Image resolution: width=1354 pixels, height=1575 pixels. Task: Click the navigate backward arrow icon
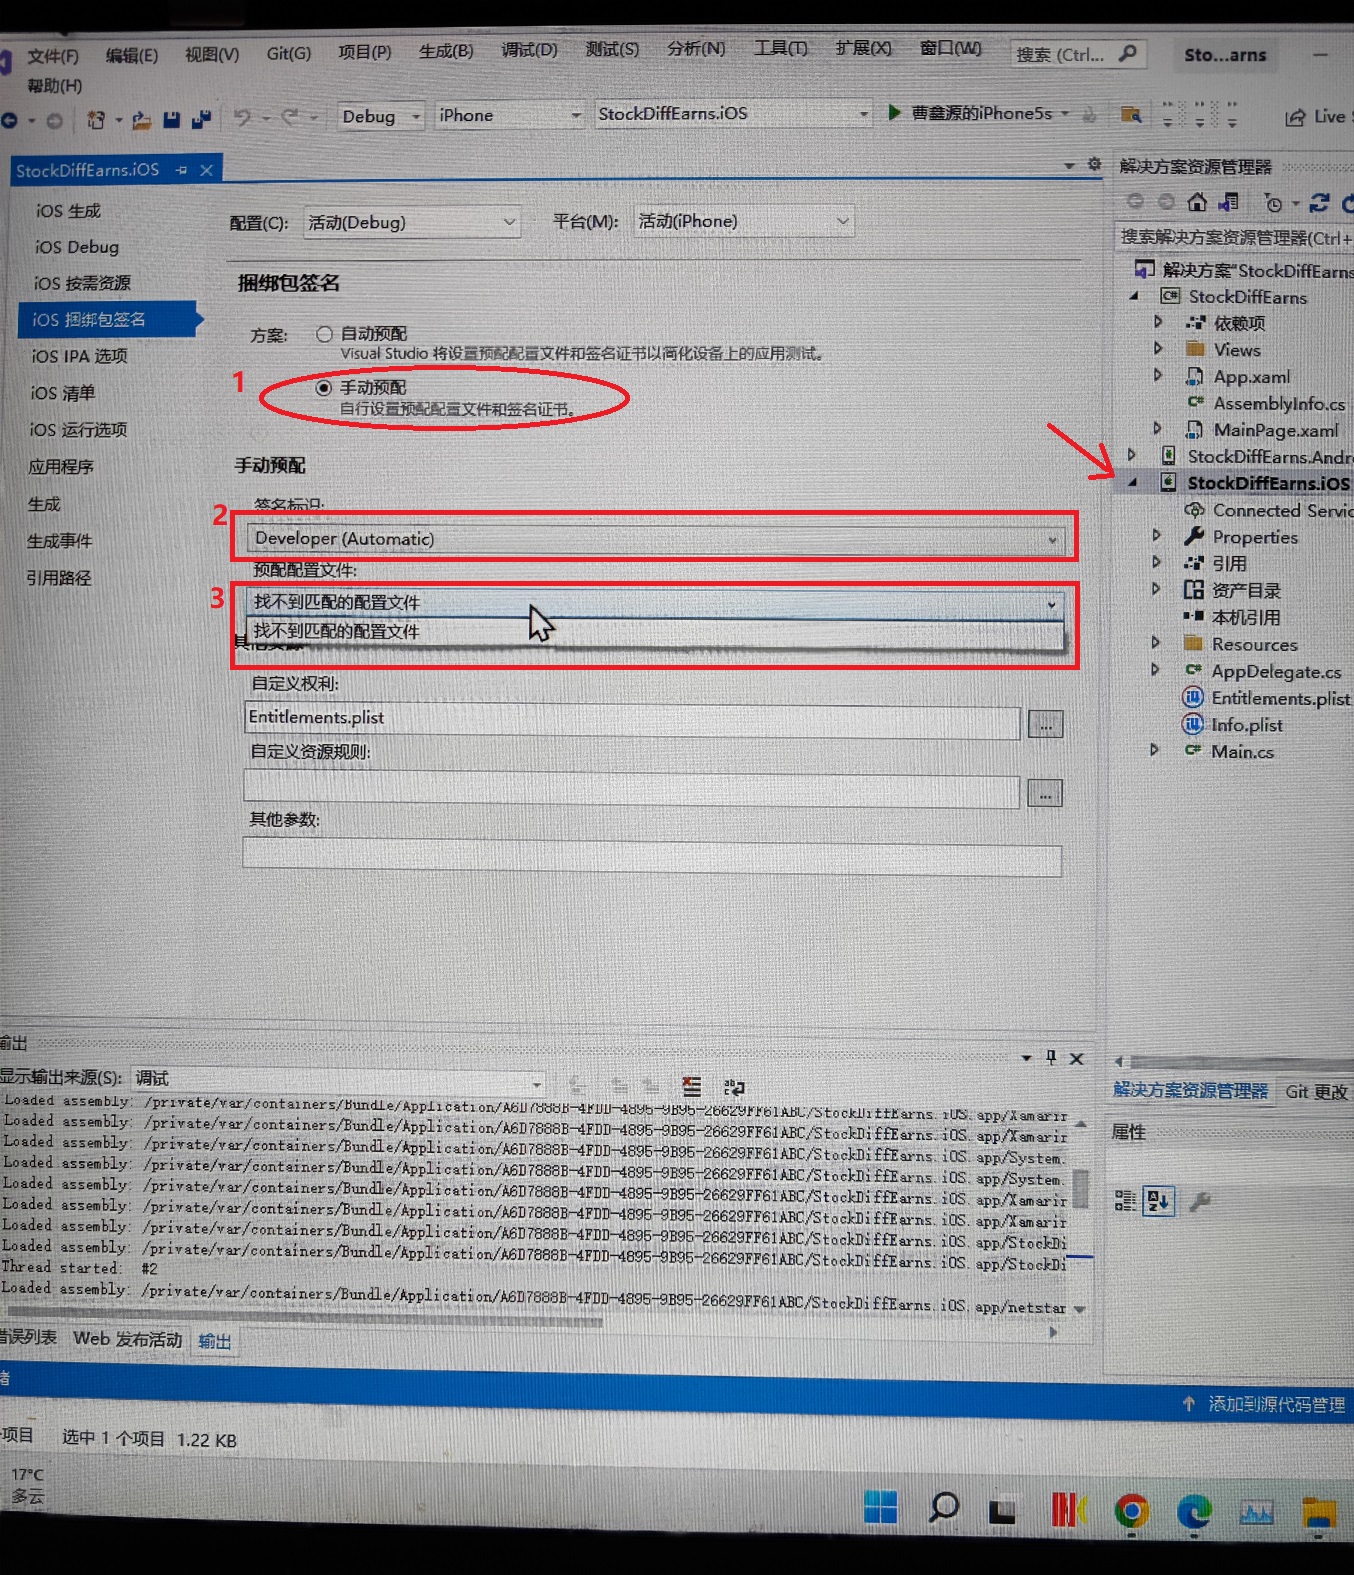(x=9, y=120)
